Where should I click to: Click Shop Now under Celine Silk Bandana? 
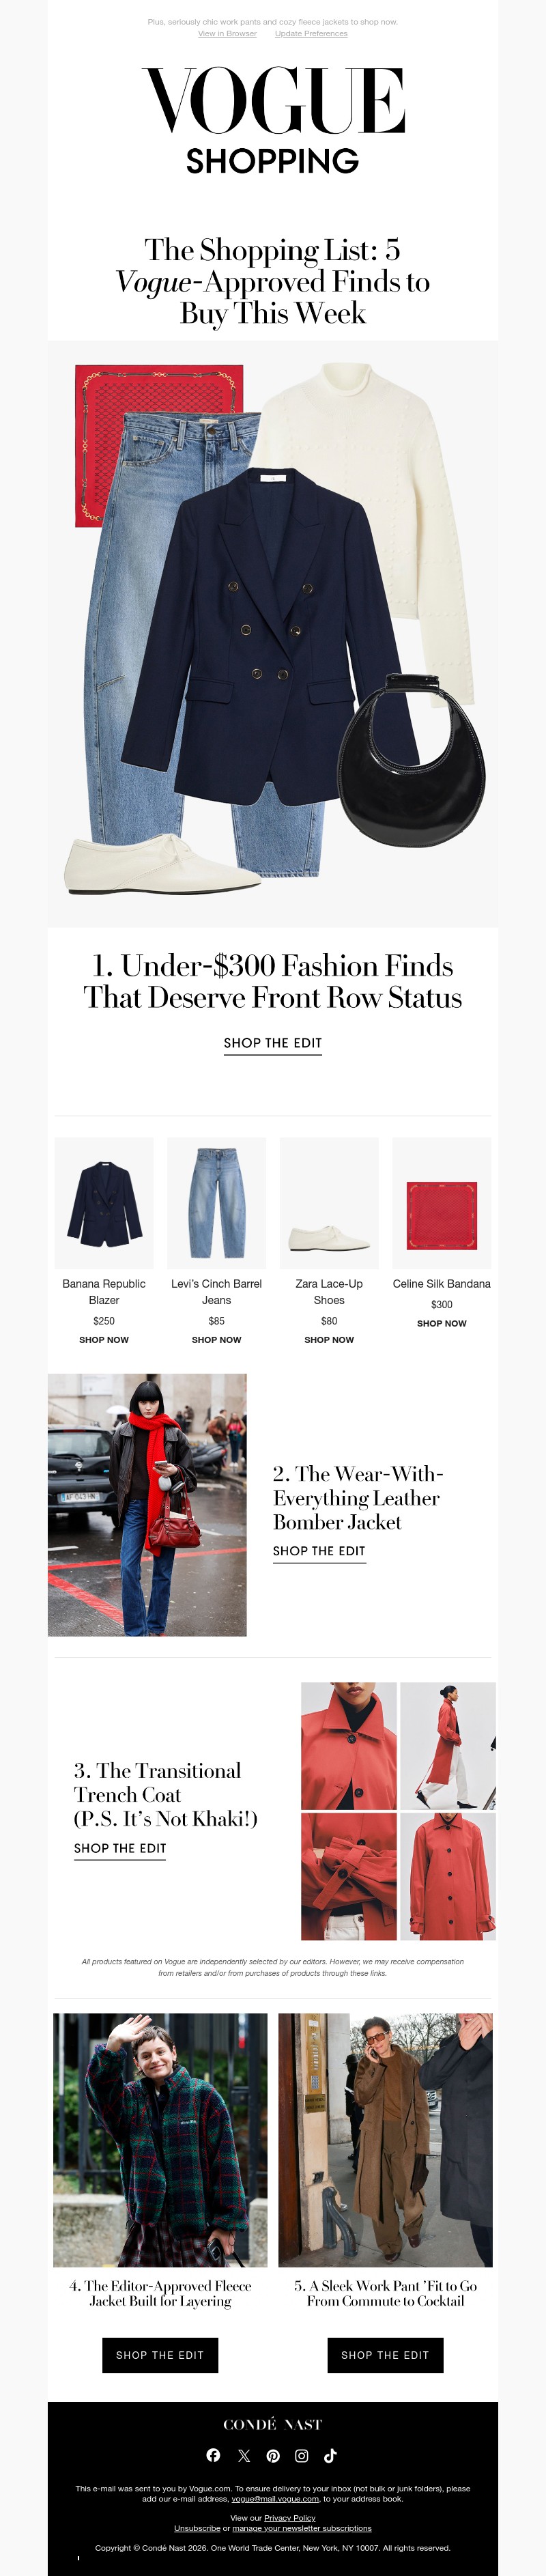pyautogui.click(x=442, y=1323)
